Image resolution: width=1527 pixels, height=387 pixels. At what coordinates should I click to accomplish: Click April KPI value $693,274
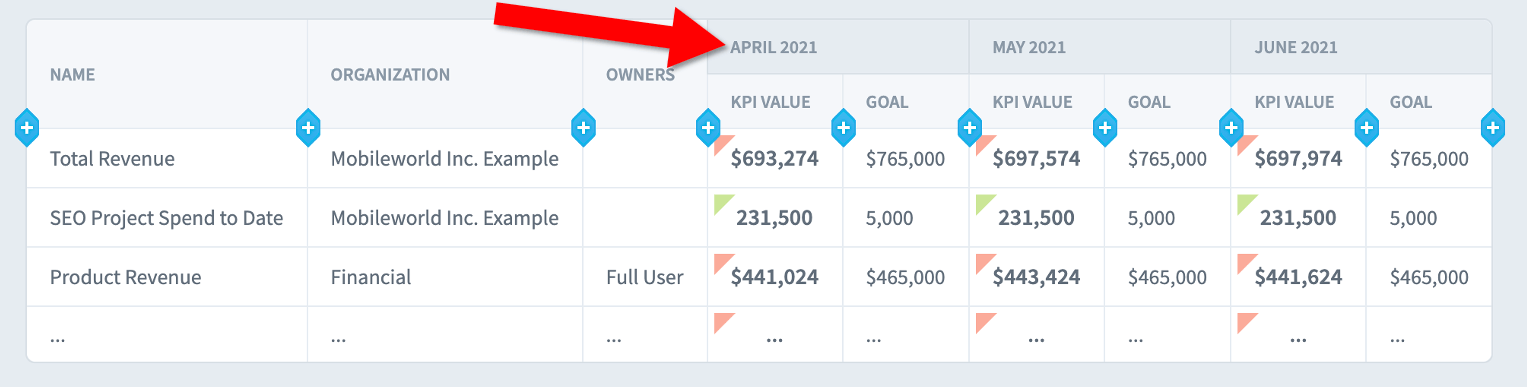775,158
